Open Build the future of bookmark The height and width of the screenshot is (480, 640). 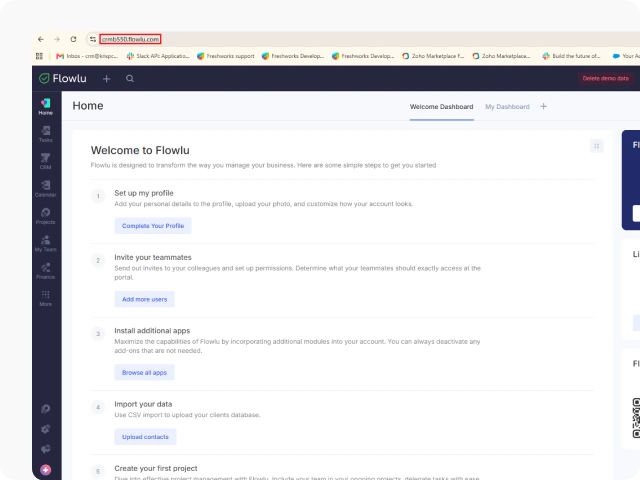pyautogui.click(x=571, y=56)
